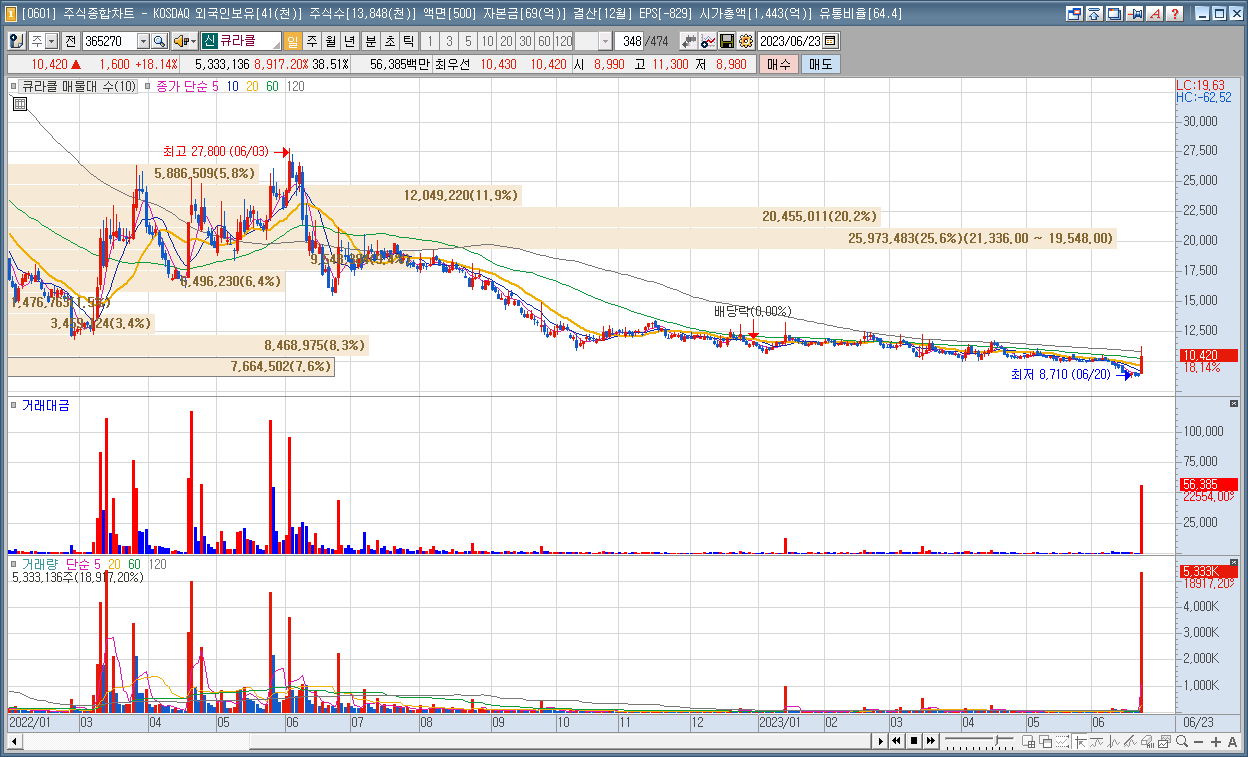Save chart using the floppy disk icon
The height and width of the screenshot is (757, 1248).
pyautogui.click(x=727, y=41)
